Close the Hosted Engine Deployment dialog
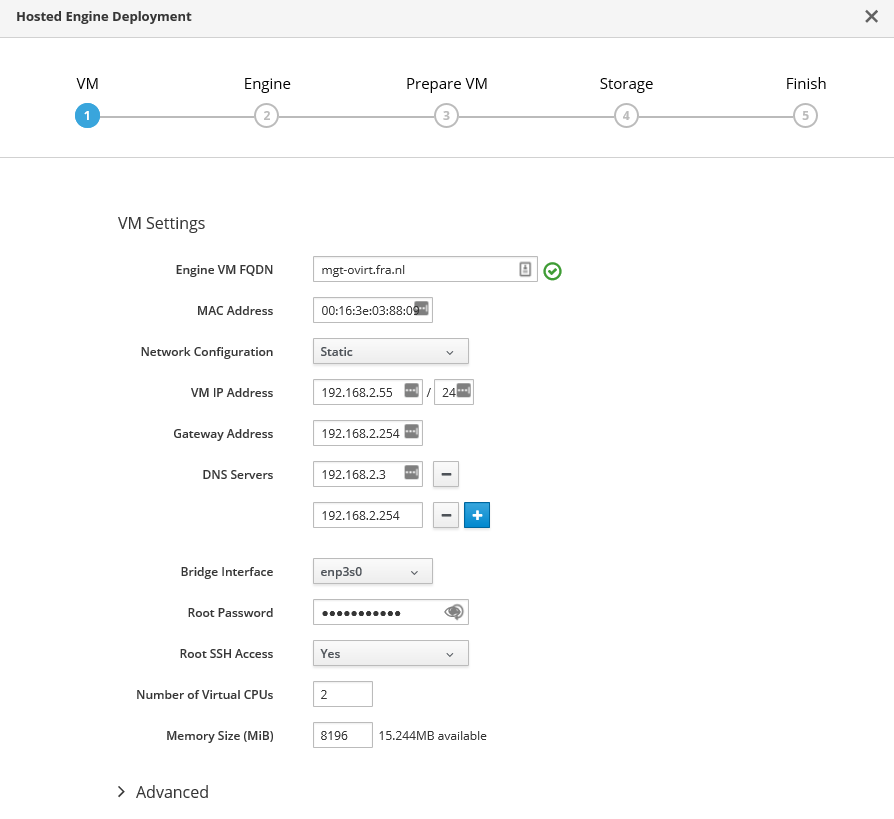Screen dimensions: 894x819 click(x=871, y=17)
